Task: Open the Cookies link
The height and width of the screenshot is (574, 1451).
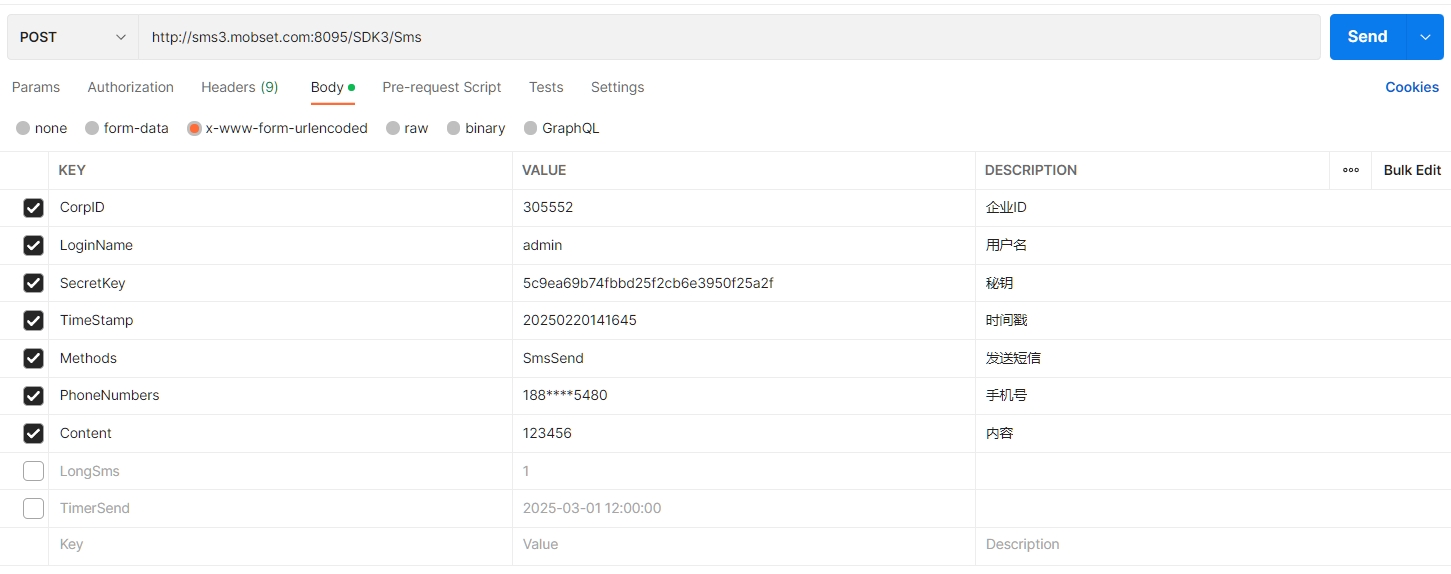Action: (x=1411, y=87)
